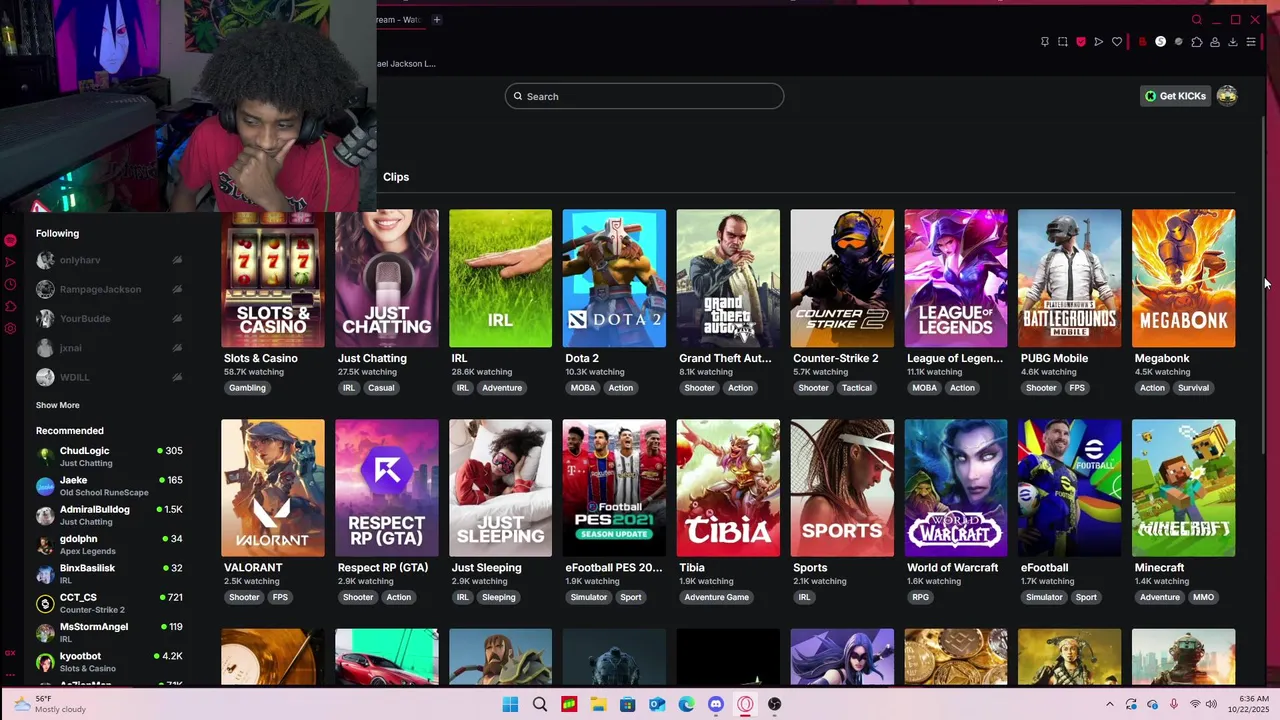Image resolution: width=1280 pixels, height=720 pixels.
Task: Open Slots & Casino category thumbnail
Action: tap(273, 278)
